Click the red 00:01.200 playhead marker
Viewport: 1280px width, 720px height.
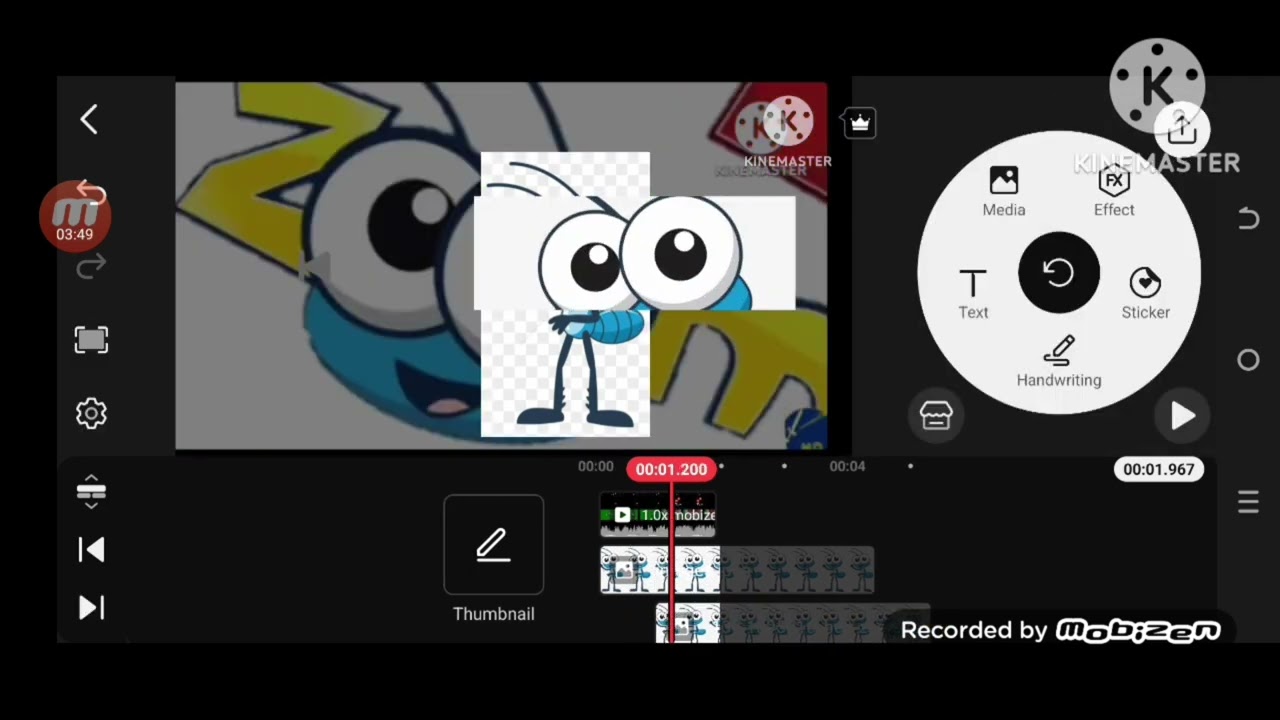point(671,469)
